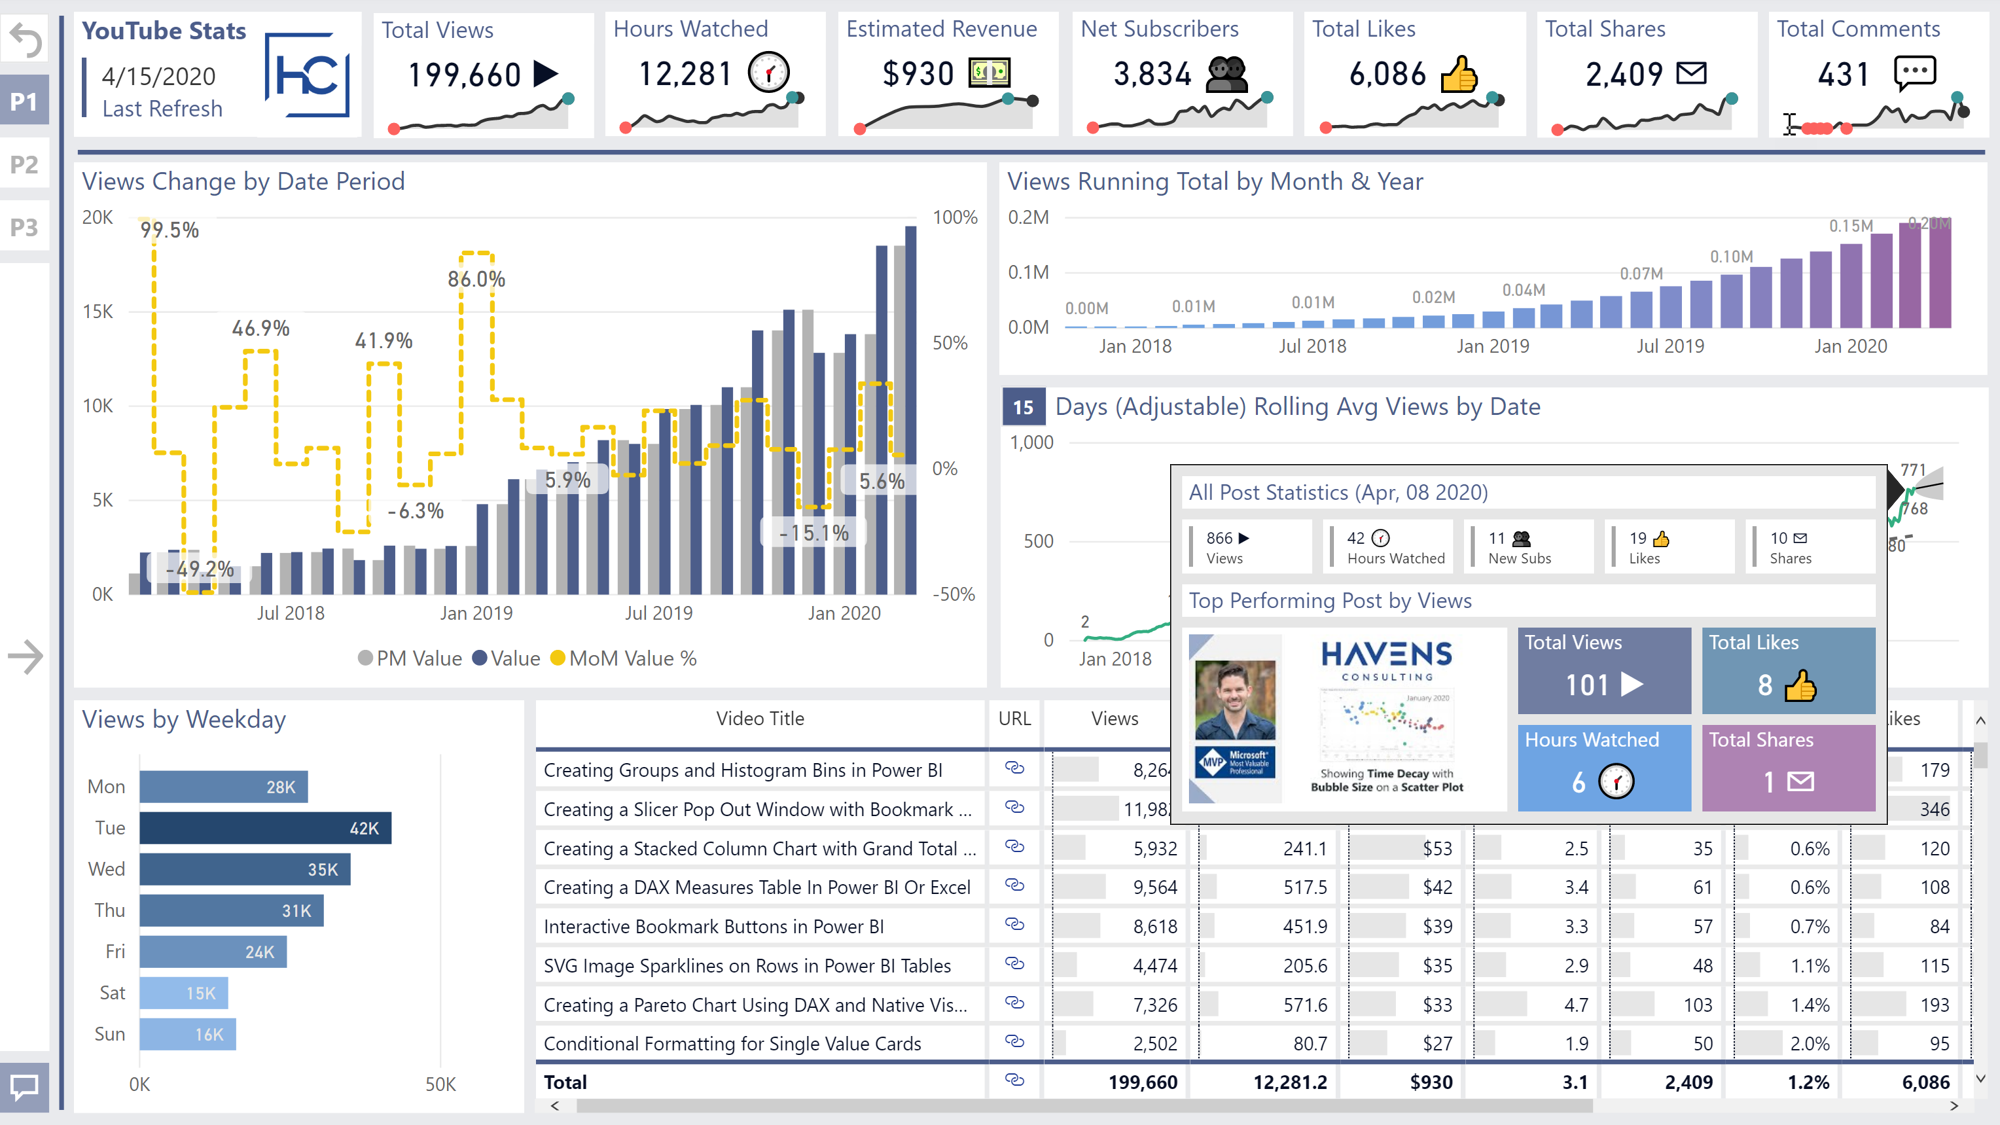Switch to report page P3
Image resolution: width=2000 pixels, height=1125 pixels.
click(x=24, y=228)
